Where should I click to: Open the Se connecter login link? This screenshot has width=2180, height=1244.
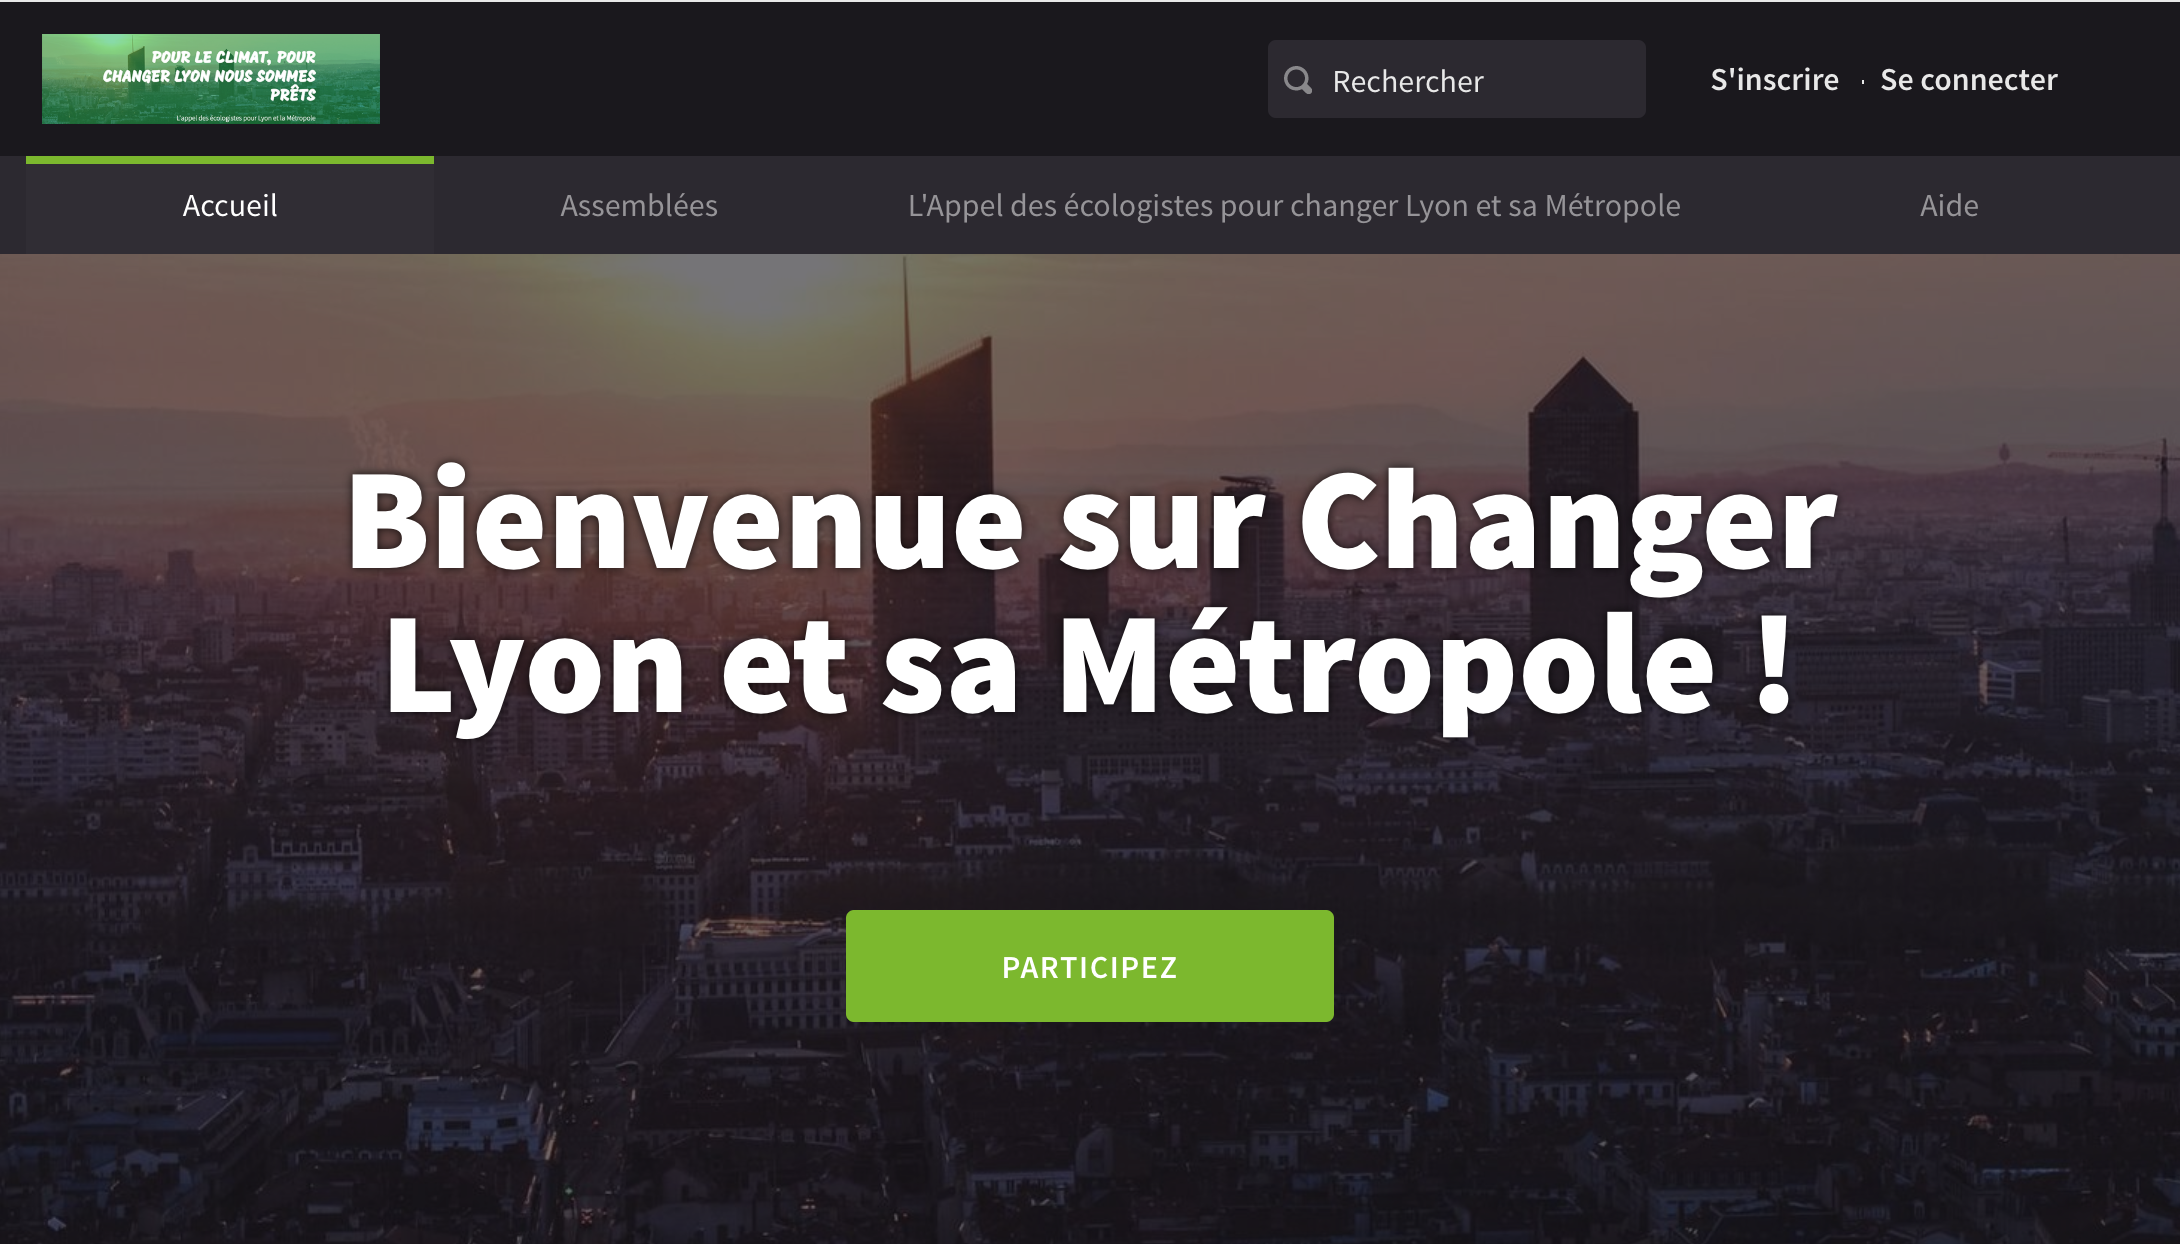pos(1968,79)
